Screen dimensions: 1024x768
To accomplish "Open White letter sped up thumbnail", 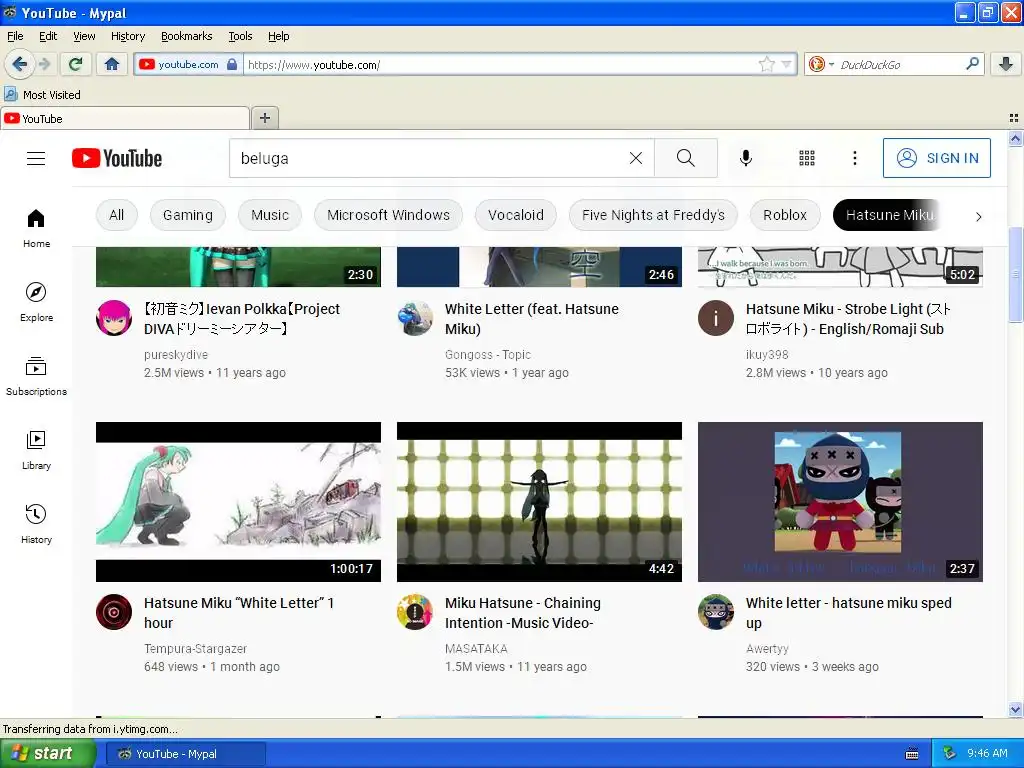I will 840,502.
